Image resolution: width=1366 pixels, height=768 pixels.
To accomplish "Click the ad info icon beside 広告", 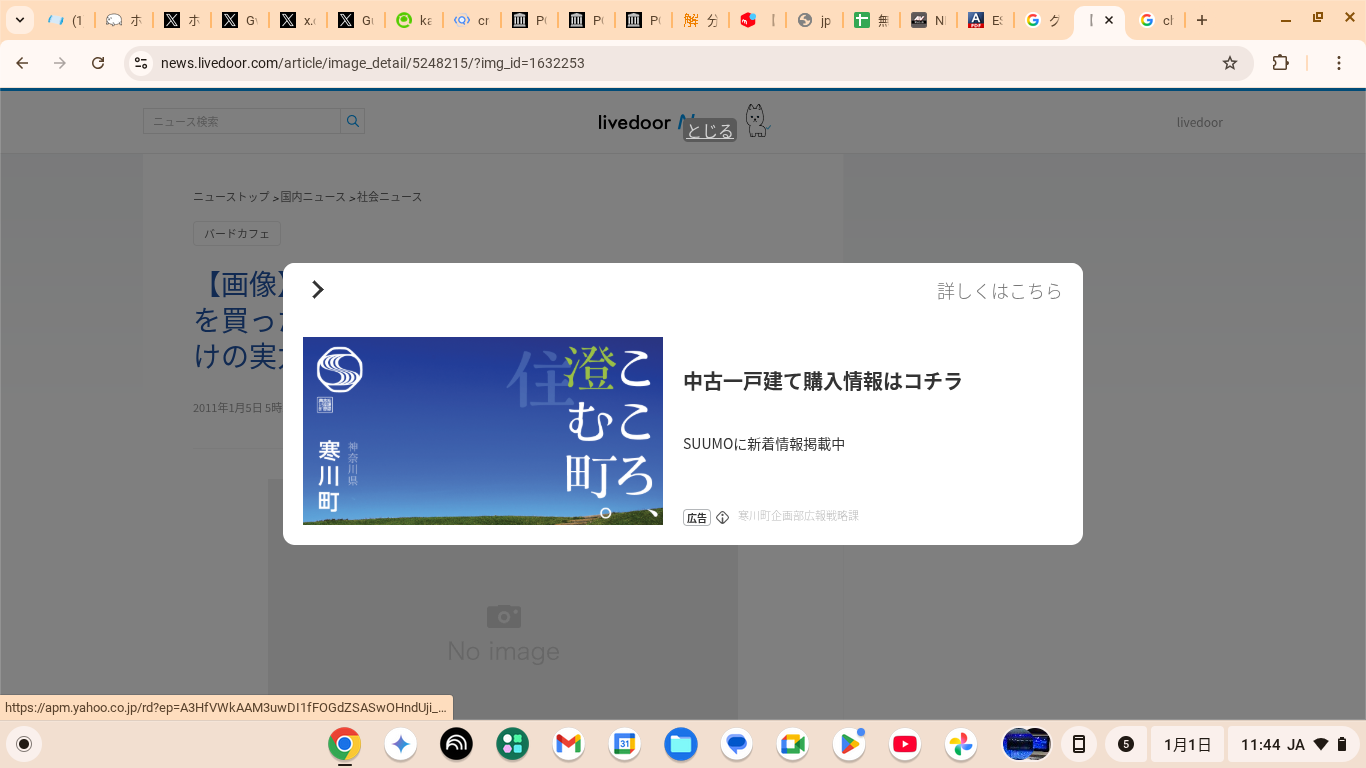I will coord(723,518).
